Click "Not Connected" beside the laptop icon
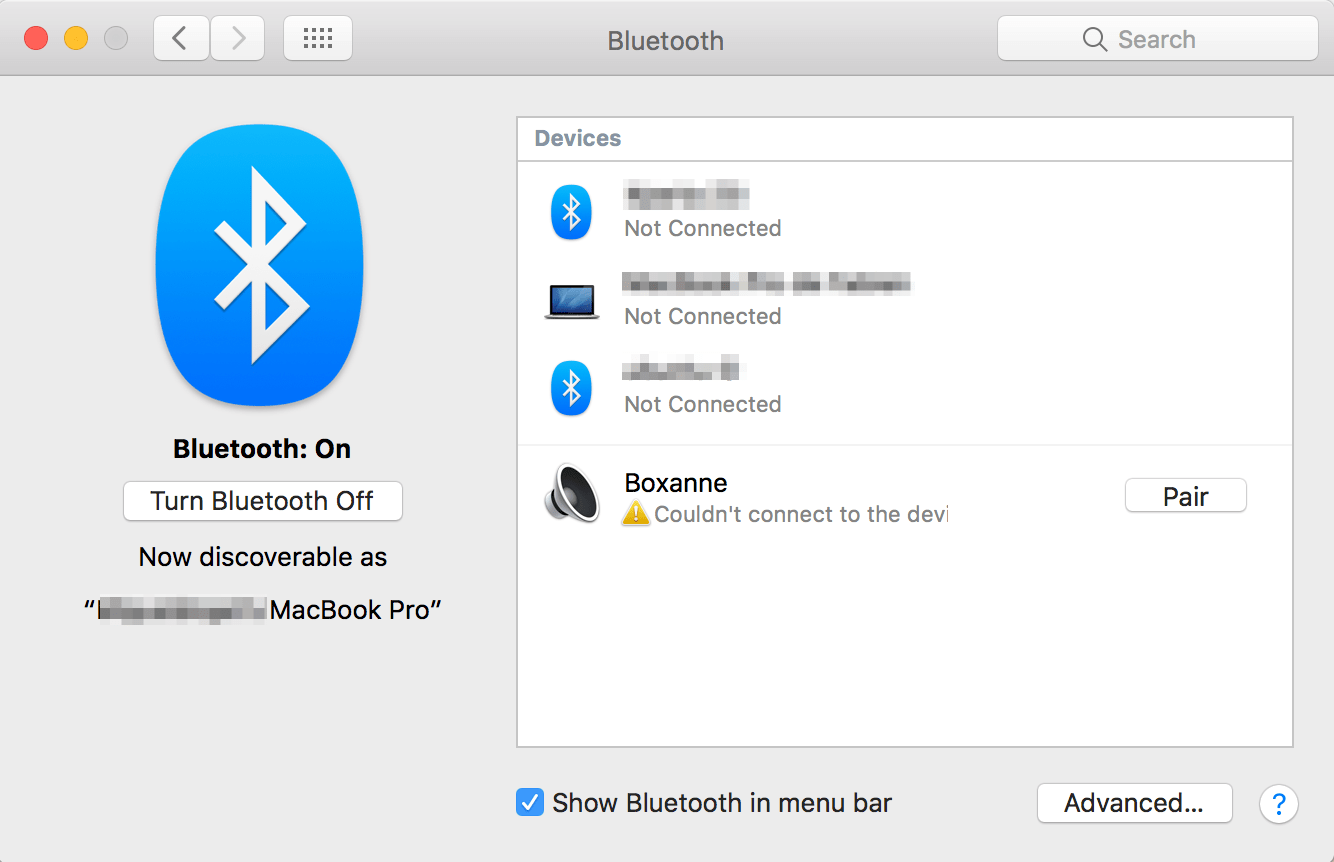The height and width of the screenshot is (862, 1334). click(x=703, y=316)
